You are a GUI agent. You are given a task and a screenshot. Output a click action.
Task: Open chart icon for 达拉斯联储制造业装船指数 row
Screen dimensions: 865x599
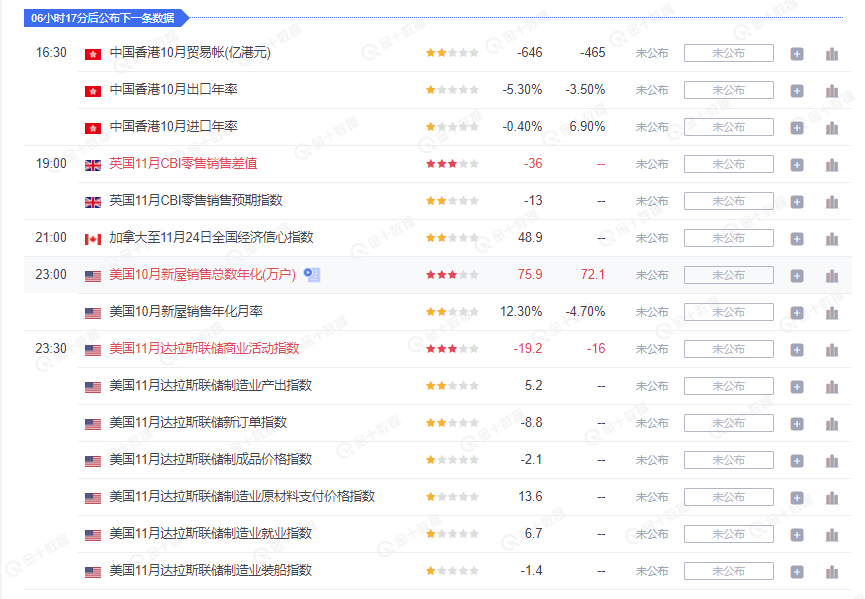832,571
